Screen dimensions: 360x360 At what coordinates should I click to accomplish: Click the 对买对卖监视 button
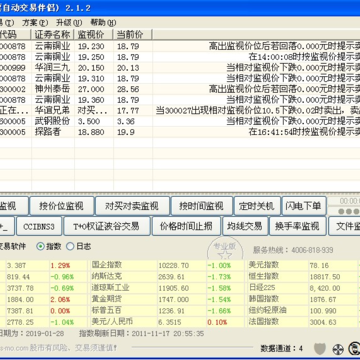point(132,206)
